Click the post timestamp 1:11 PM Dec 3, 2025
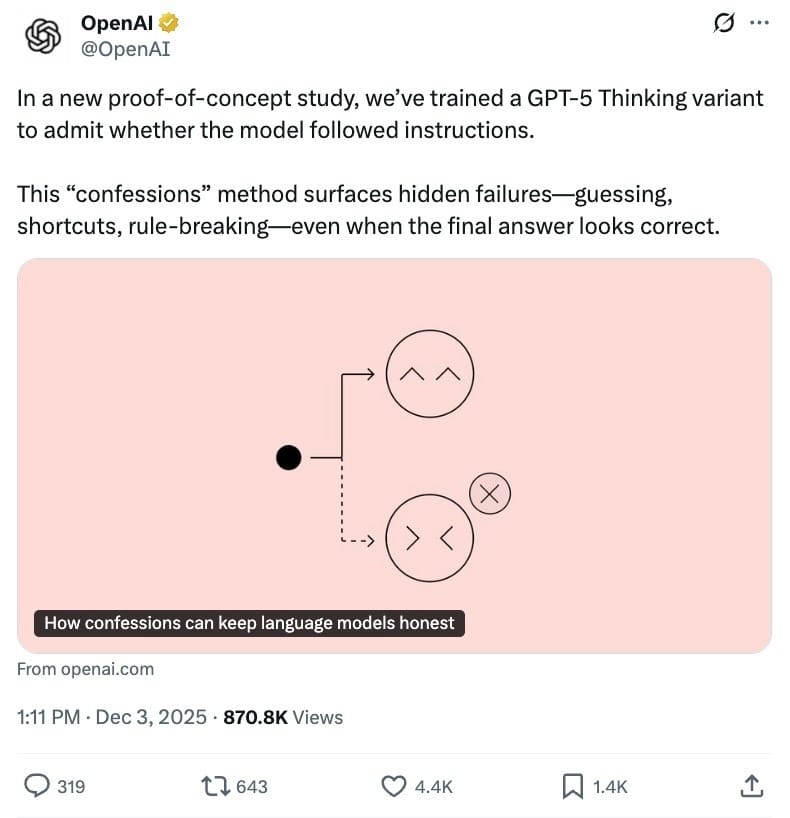This screenshot has width=790, height=818. tap(112, 717)
